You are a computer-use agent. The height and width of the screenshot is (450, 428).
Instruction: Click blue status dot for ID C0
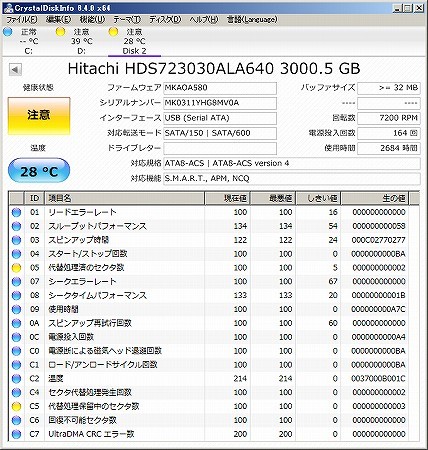(16, 351)
